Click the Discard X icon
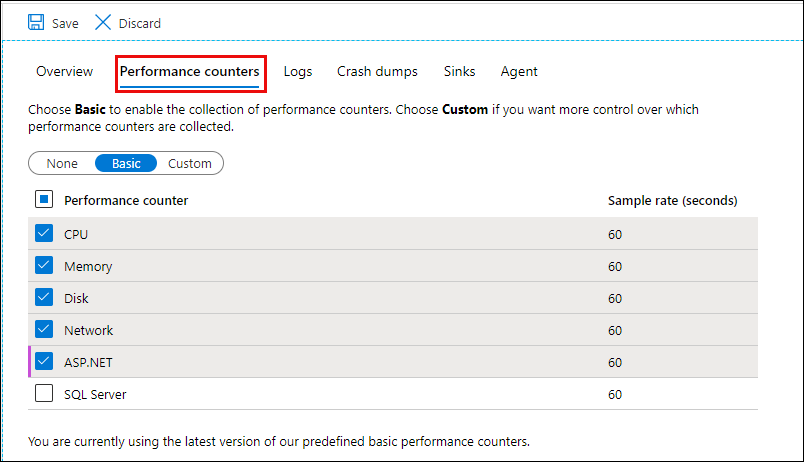 pos(103,22)
